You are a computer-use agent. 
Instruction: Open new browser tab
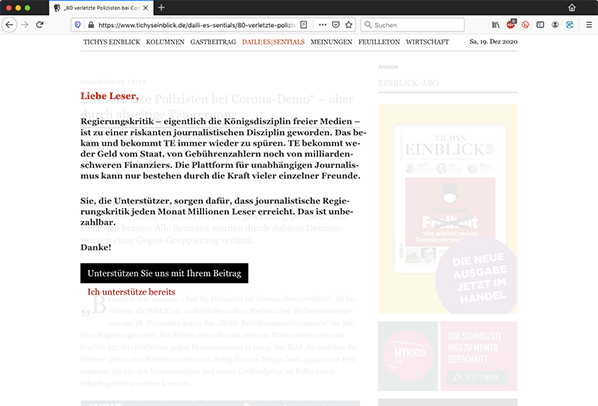[x=161, y=8]
